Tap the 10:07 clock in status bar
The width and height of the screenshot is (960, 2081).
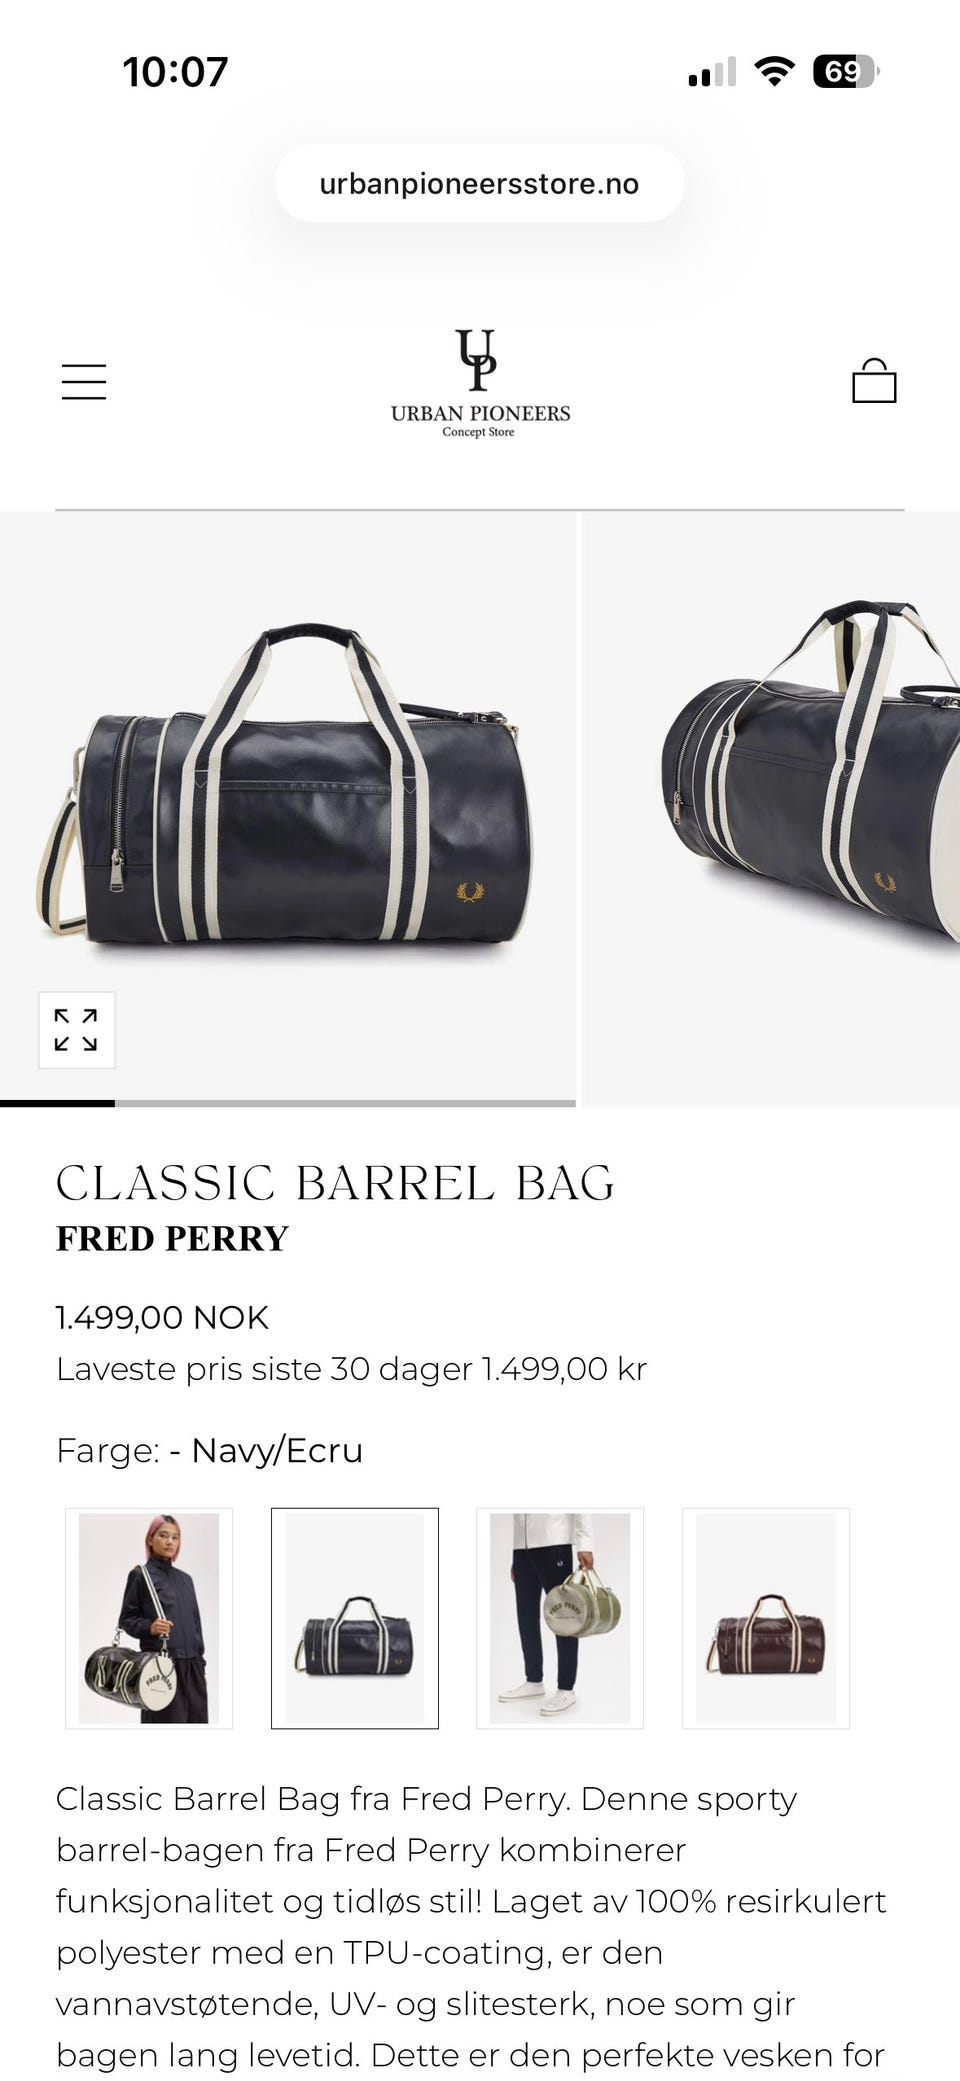[x=175, y=72]
